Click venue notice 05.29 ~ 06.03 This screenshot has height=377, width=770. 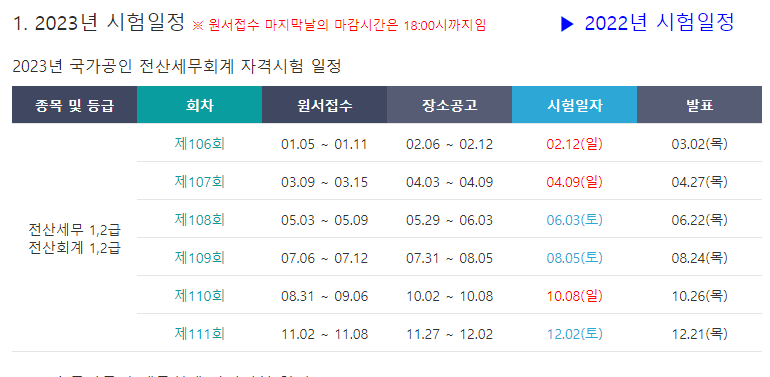point(449,220)
